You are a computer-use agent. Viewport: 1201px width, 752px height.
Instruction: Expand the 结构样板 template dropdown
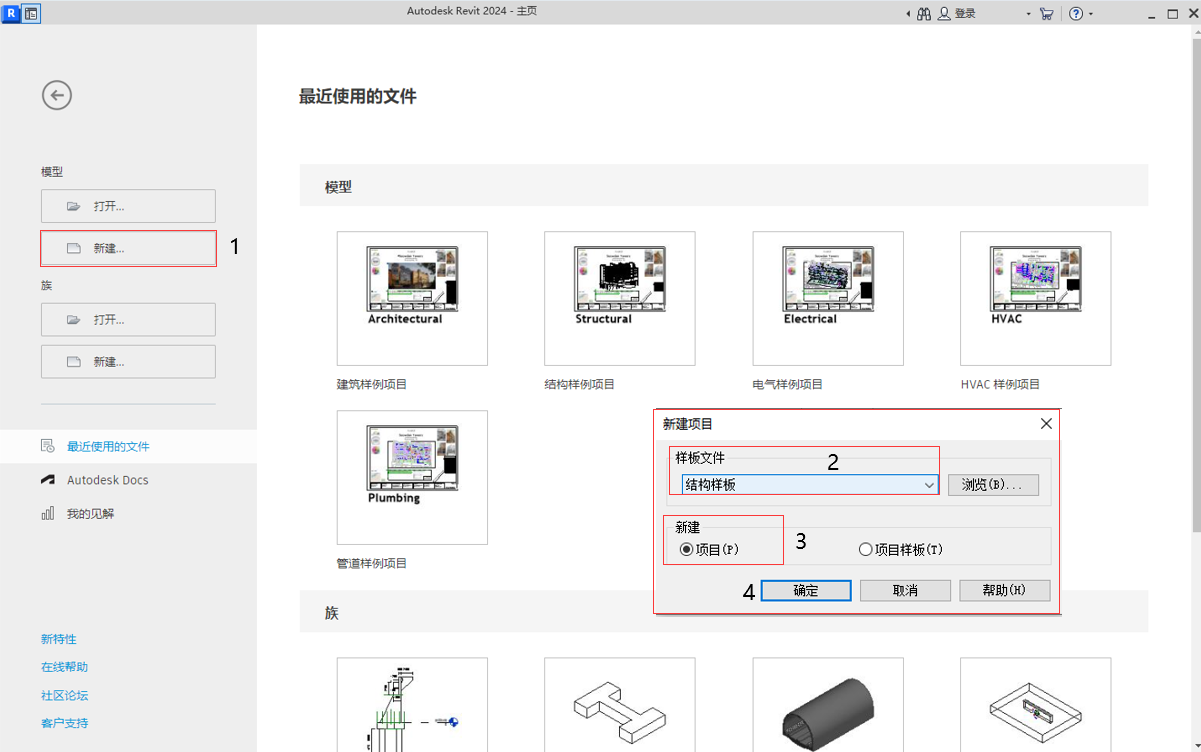[x=930, y=485]
